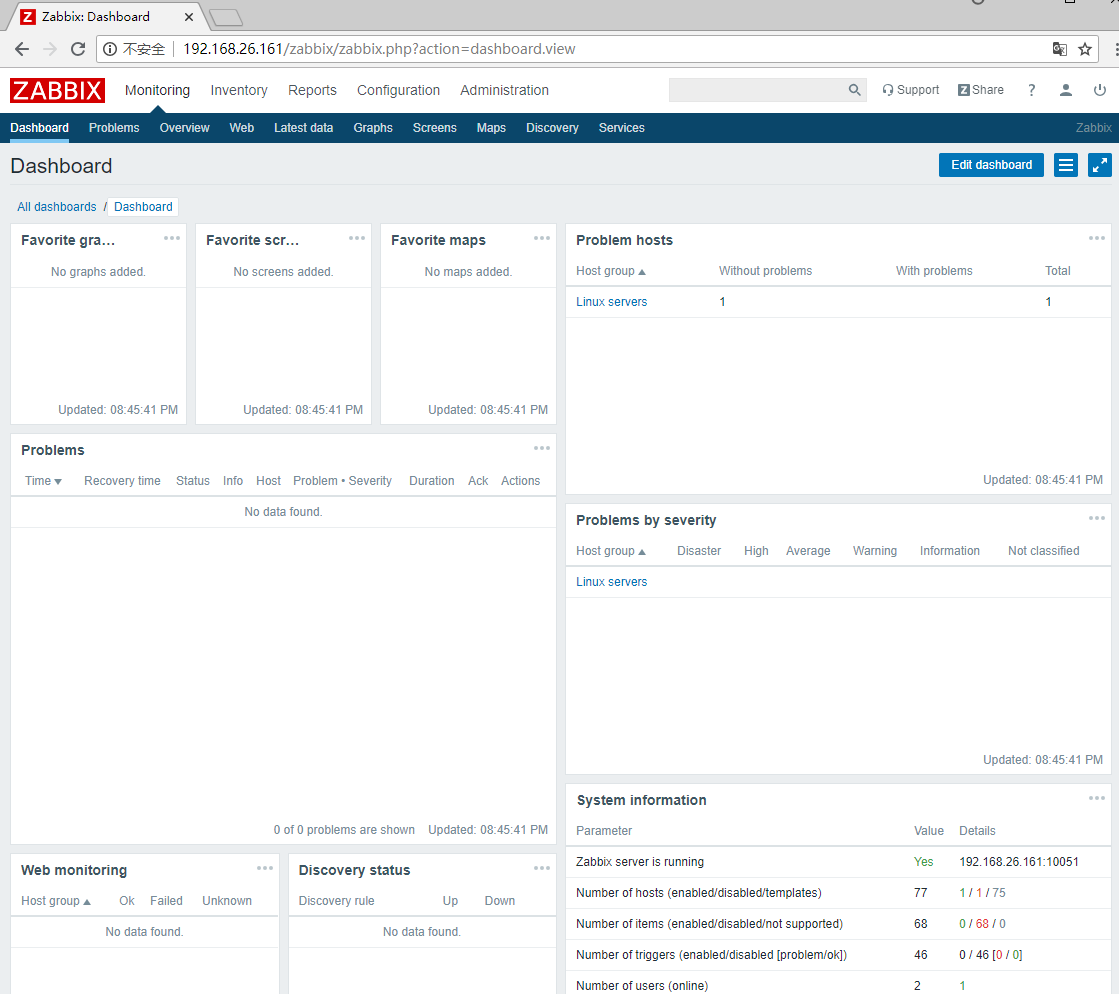Sort Web monitoring by Host group
Viewport: 1119px width, 994px height.
point(52,900)
